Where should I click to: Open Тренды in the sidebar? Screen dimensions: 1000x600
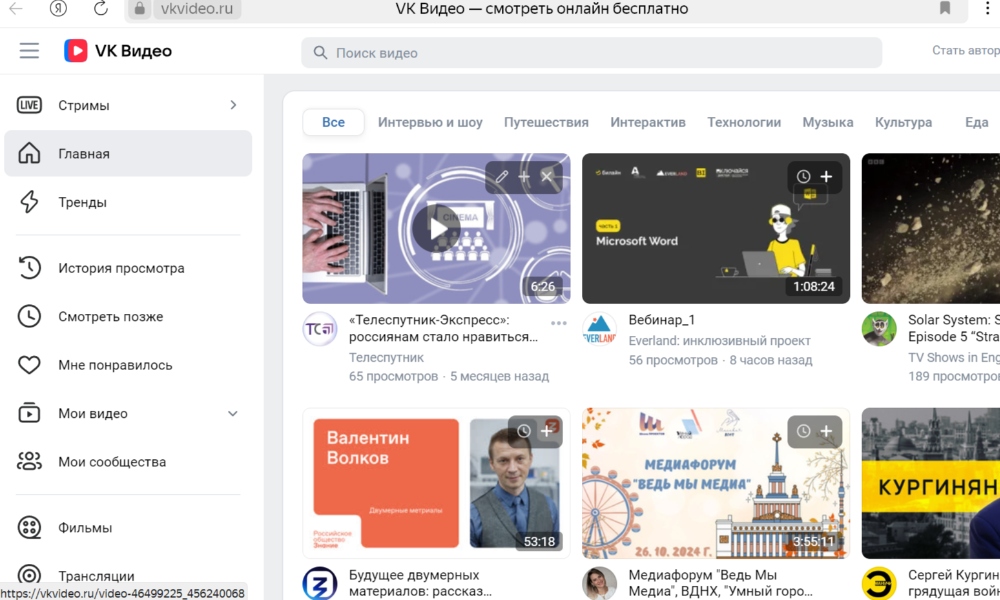128,202
